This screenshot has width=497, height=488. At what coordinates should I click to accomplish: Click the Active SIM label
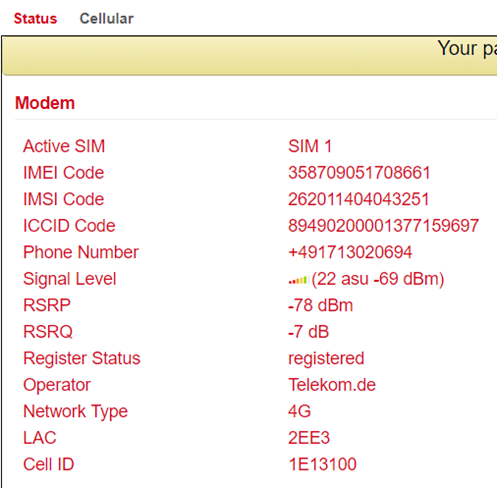[x=64, y=146]
